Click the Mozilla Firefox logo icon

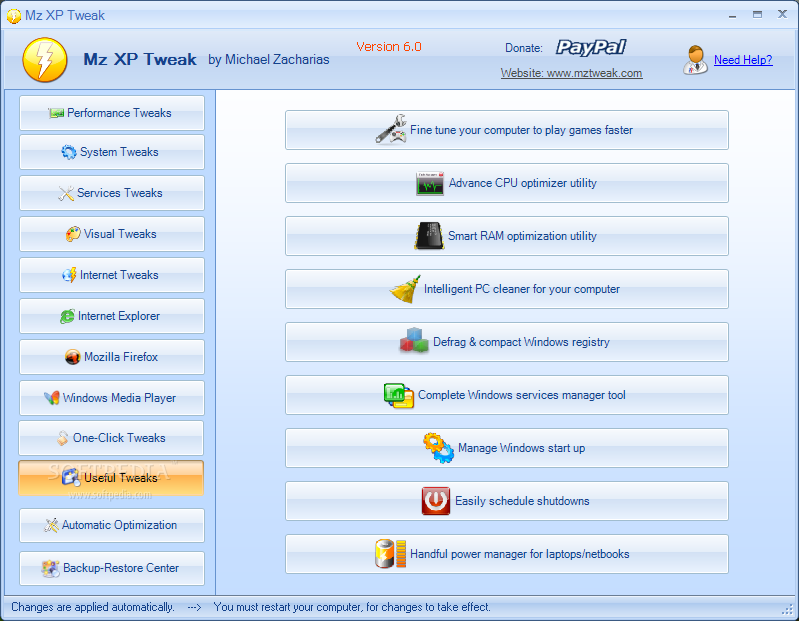(73, 357)
